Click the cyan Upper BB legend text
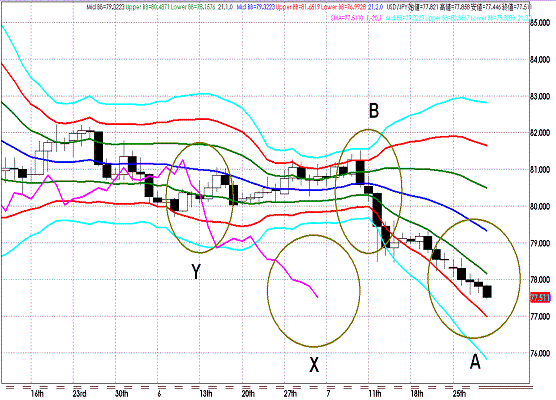 (447, 17)
